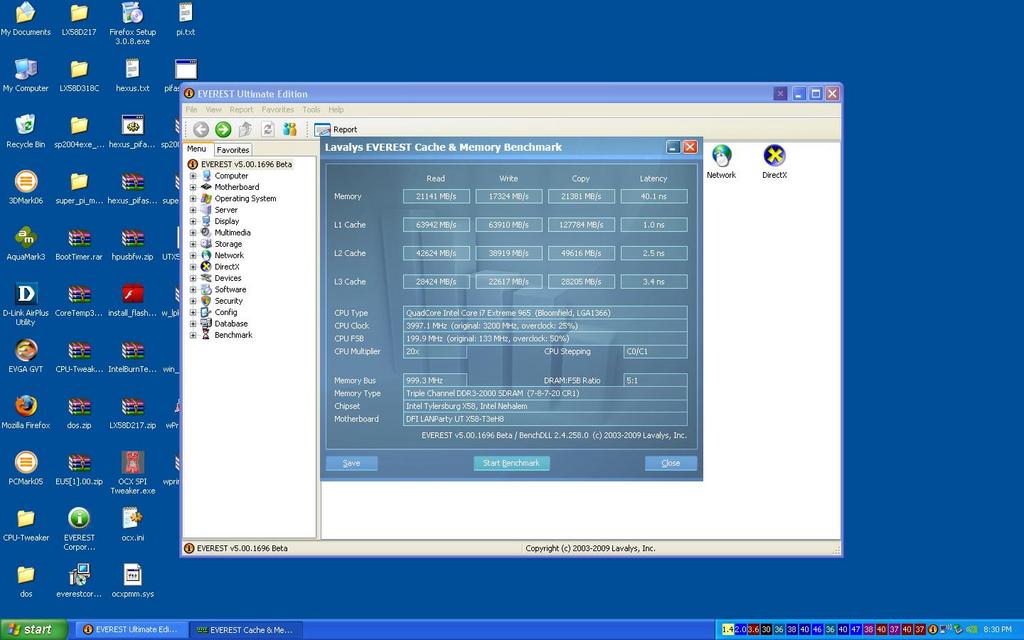1024x640 pixels.
Task: Expand the Storage tree node
Action: [x=193, y=244]
